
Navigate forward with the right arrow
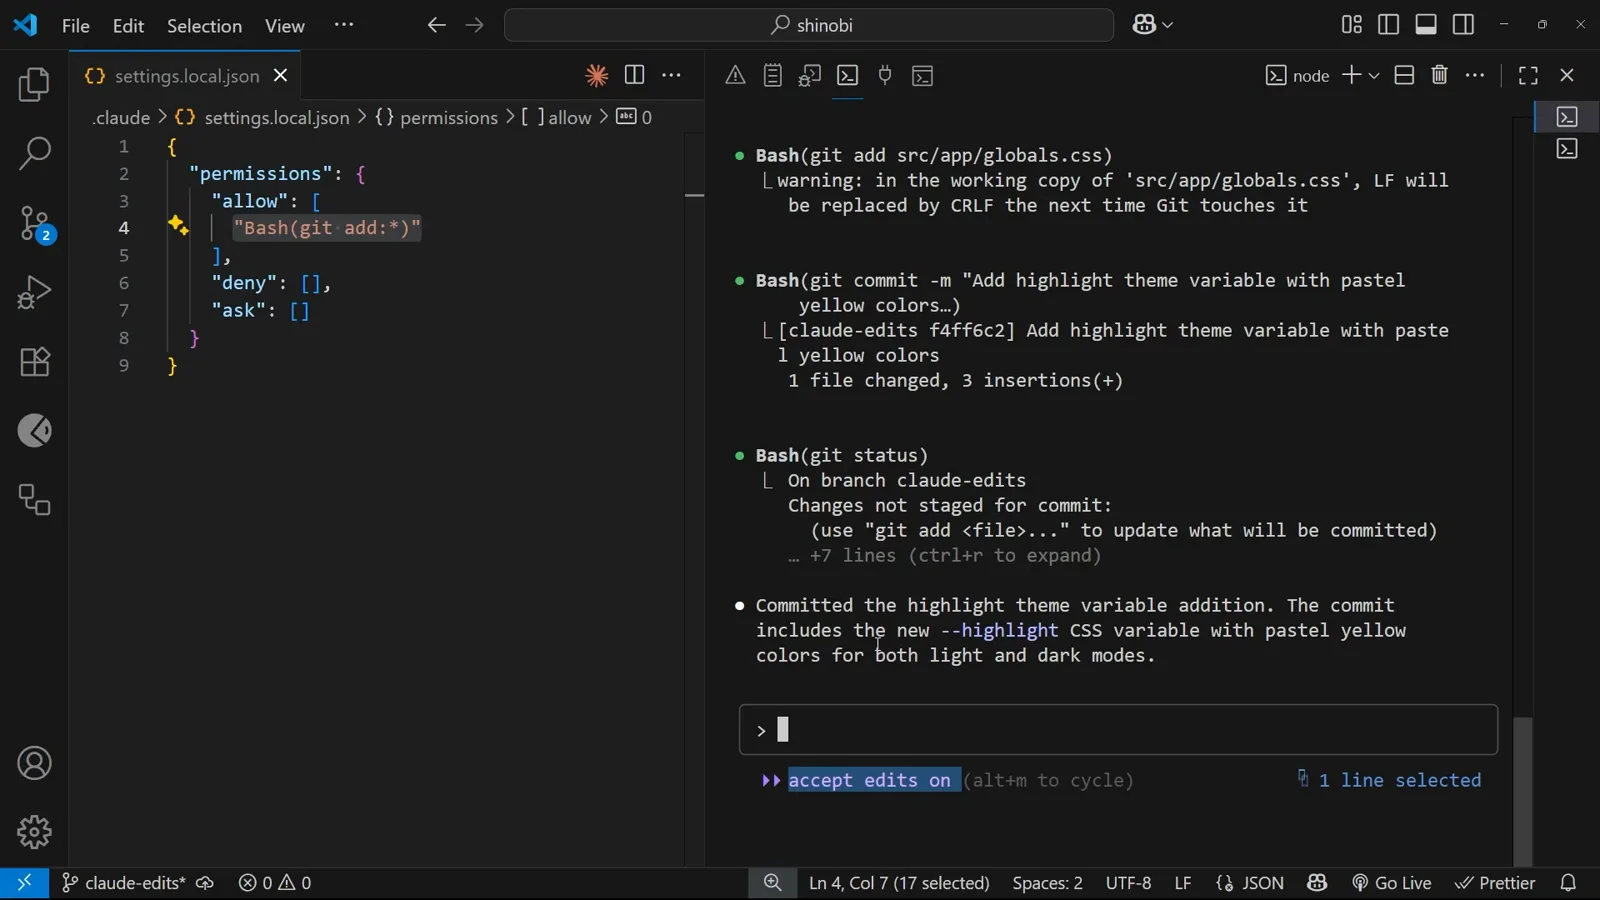[475, 25]
